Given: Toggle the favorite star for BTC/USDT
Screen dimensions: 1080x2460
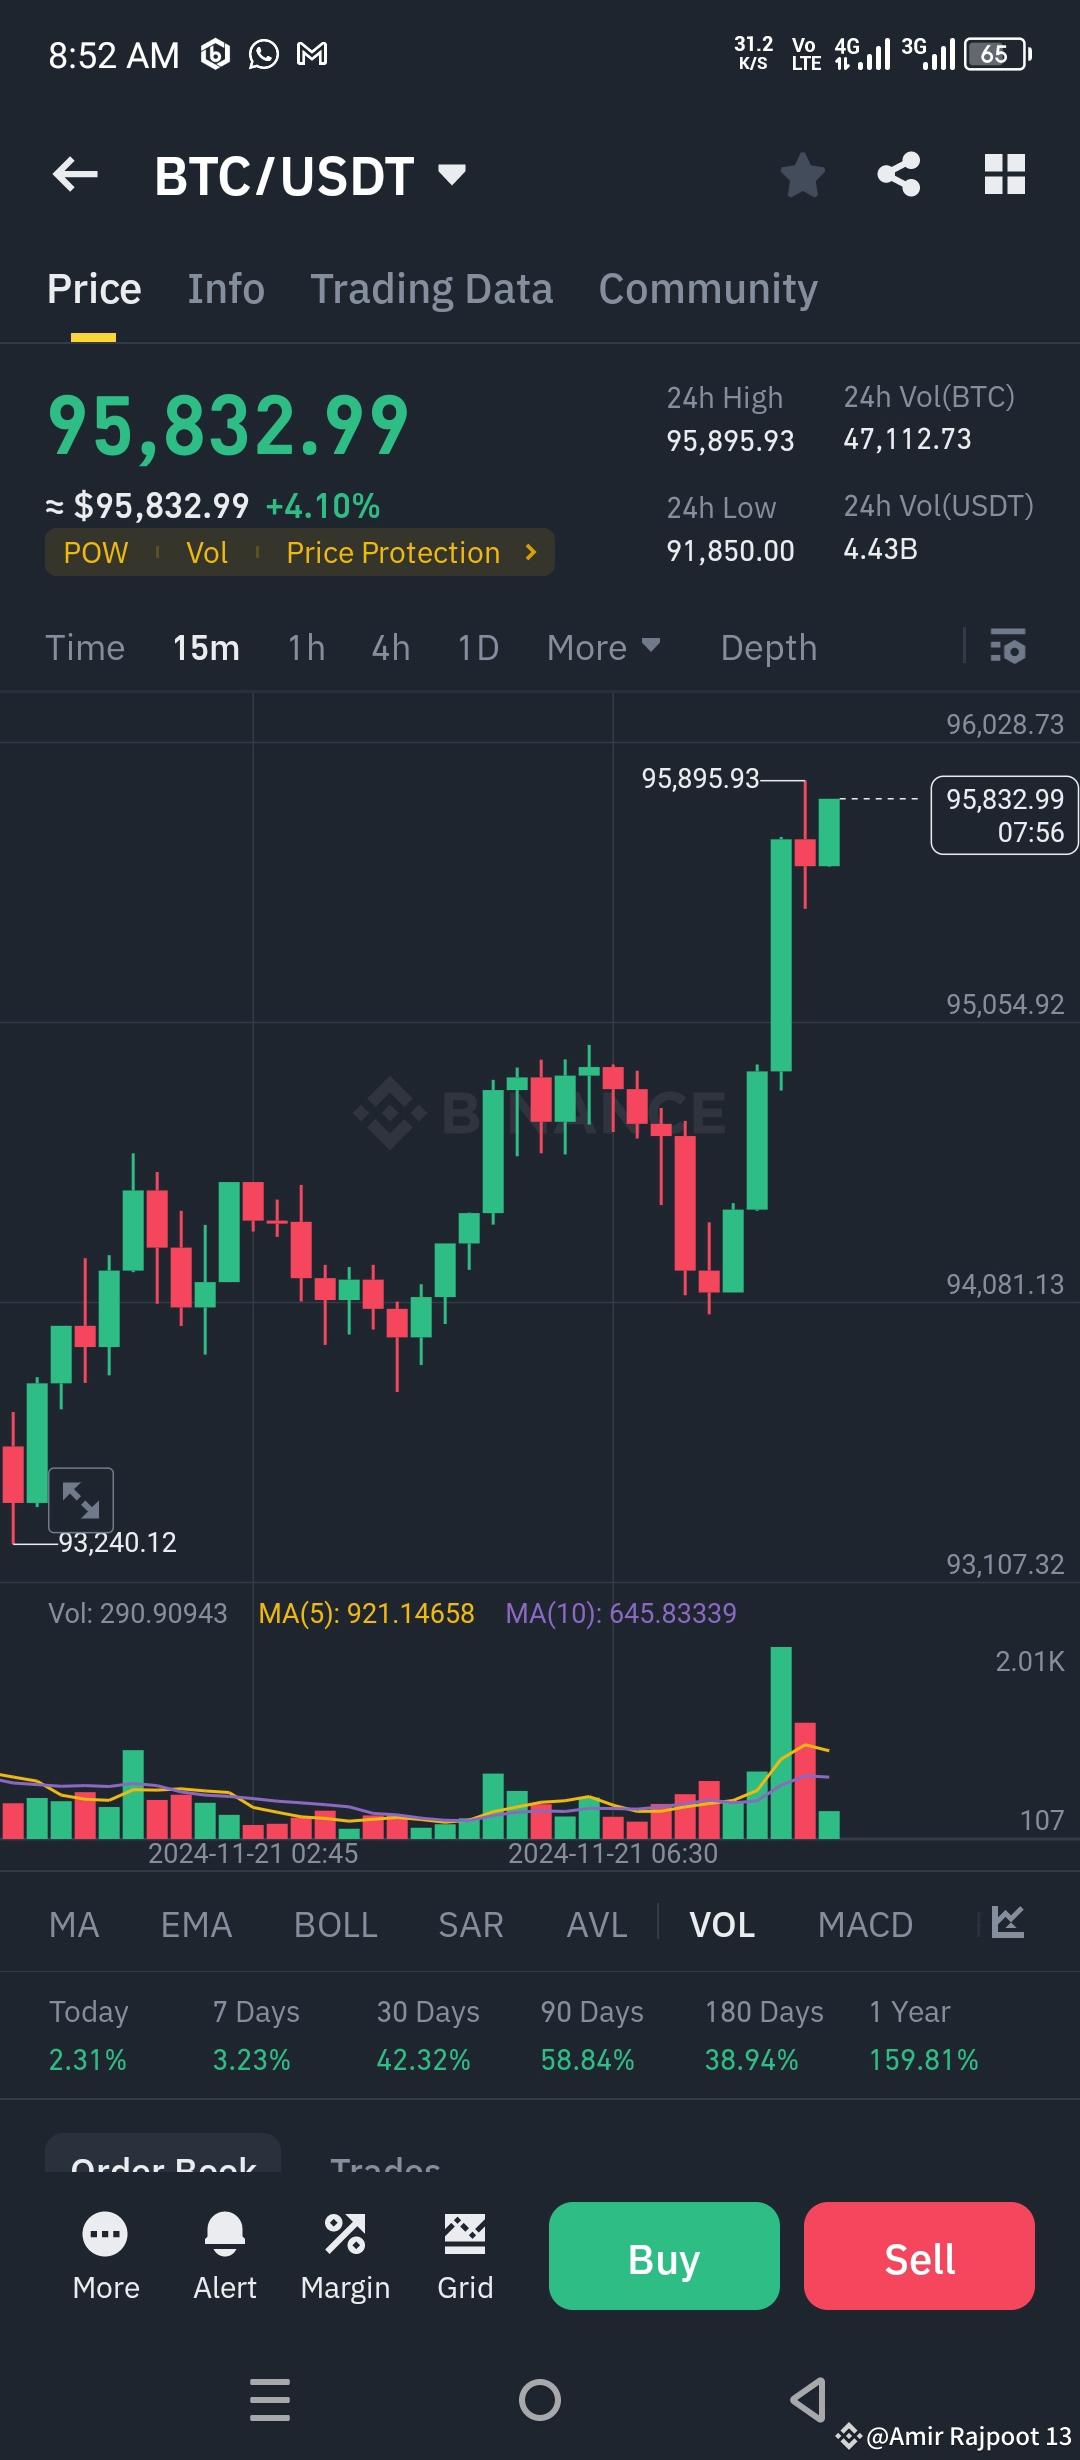Looking at the screenshot, I should click(x=802, y=174).
